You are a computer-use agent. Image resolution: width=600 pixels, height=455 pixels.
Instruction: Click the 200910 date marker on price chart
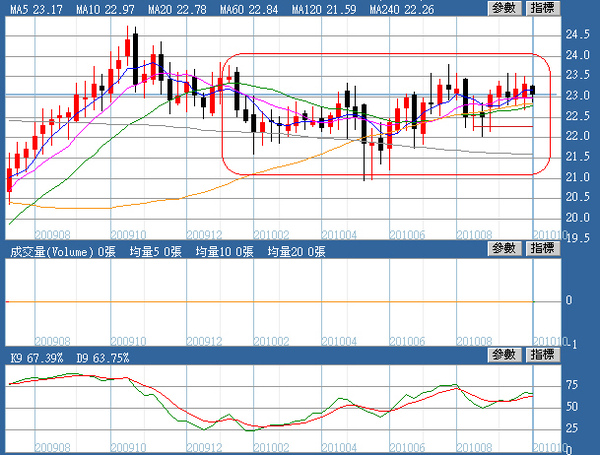point(128,234)
